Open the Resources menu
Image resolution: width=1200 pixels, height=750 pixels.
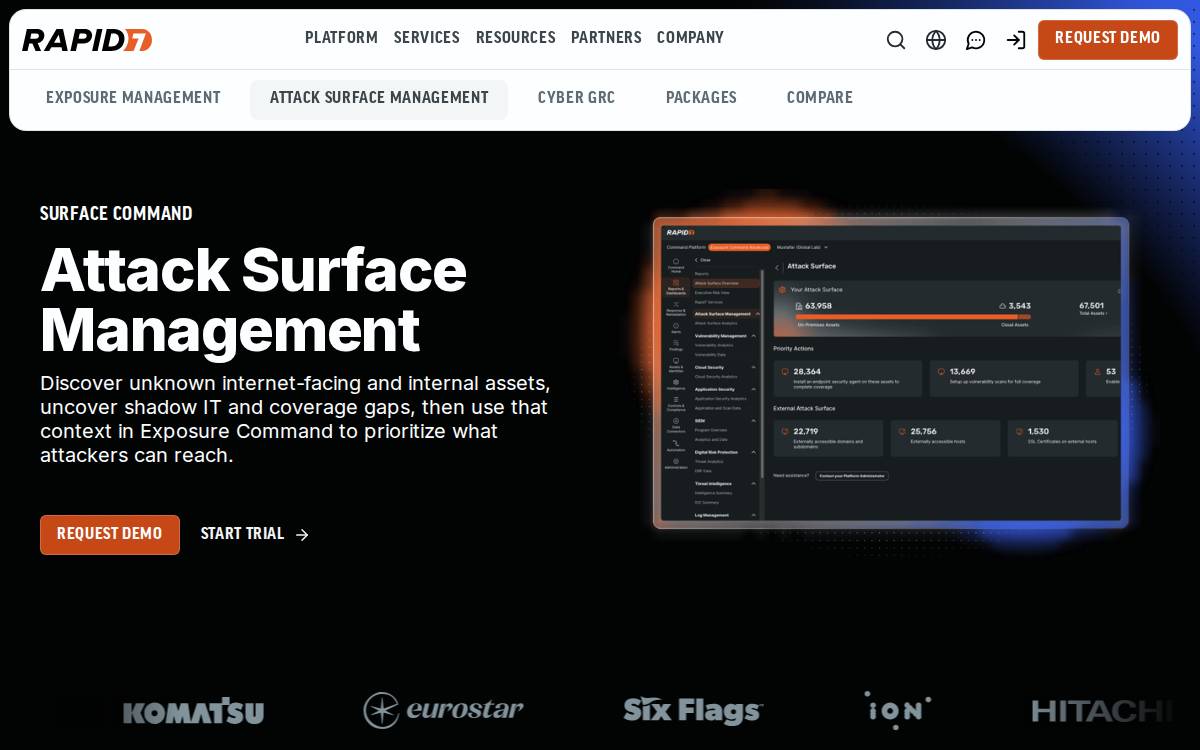coord(516,38)
